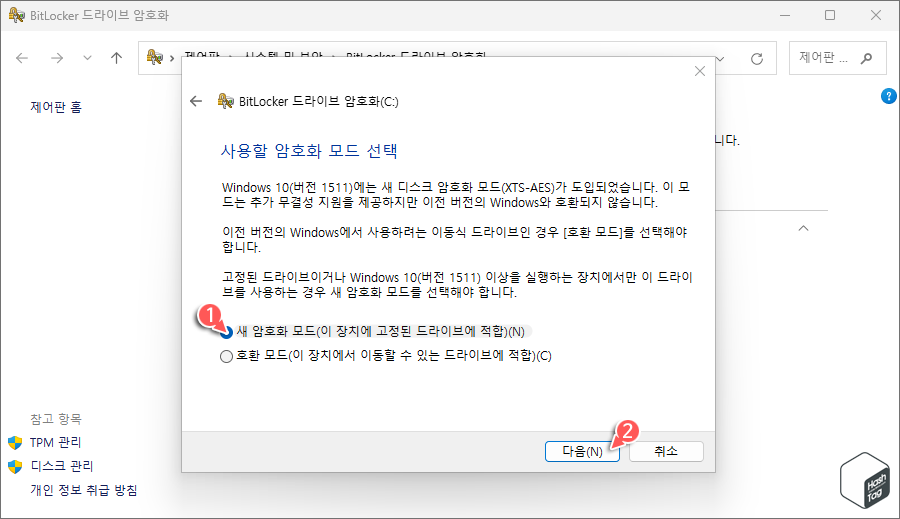Refresh the Control Panel page
The image size is (900, 519).
(757, 59)
